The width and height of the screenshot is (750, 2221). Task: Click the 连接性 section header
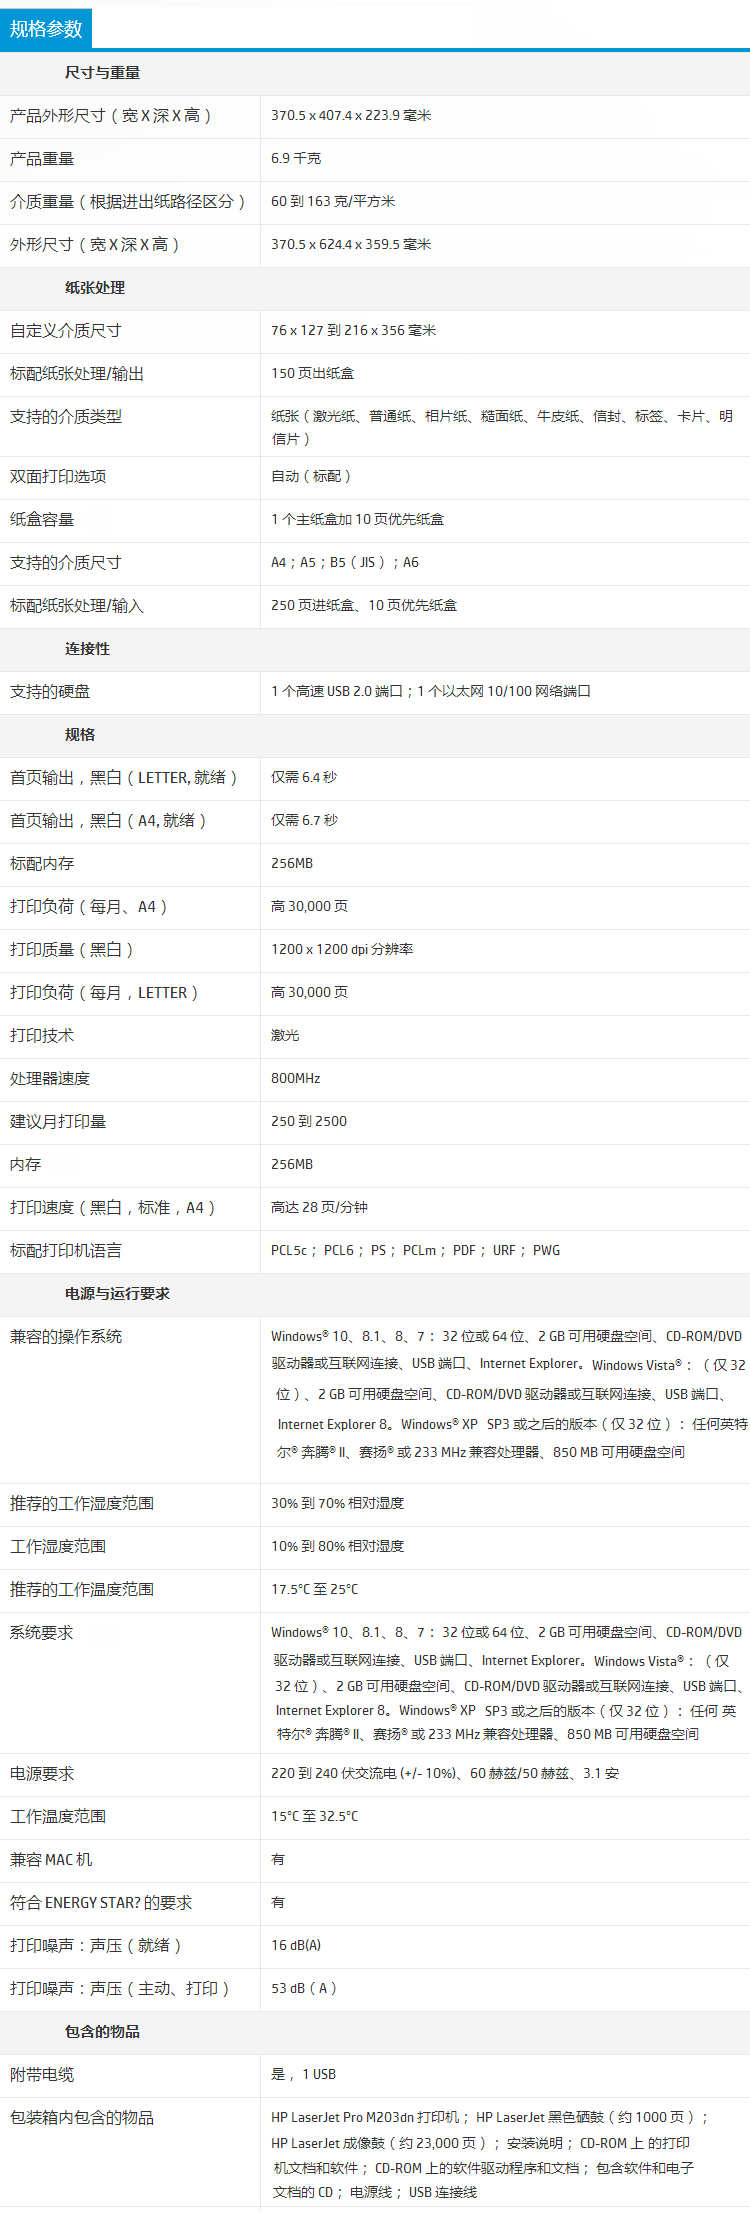click(87, 649)
